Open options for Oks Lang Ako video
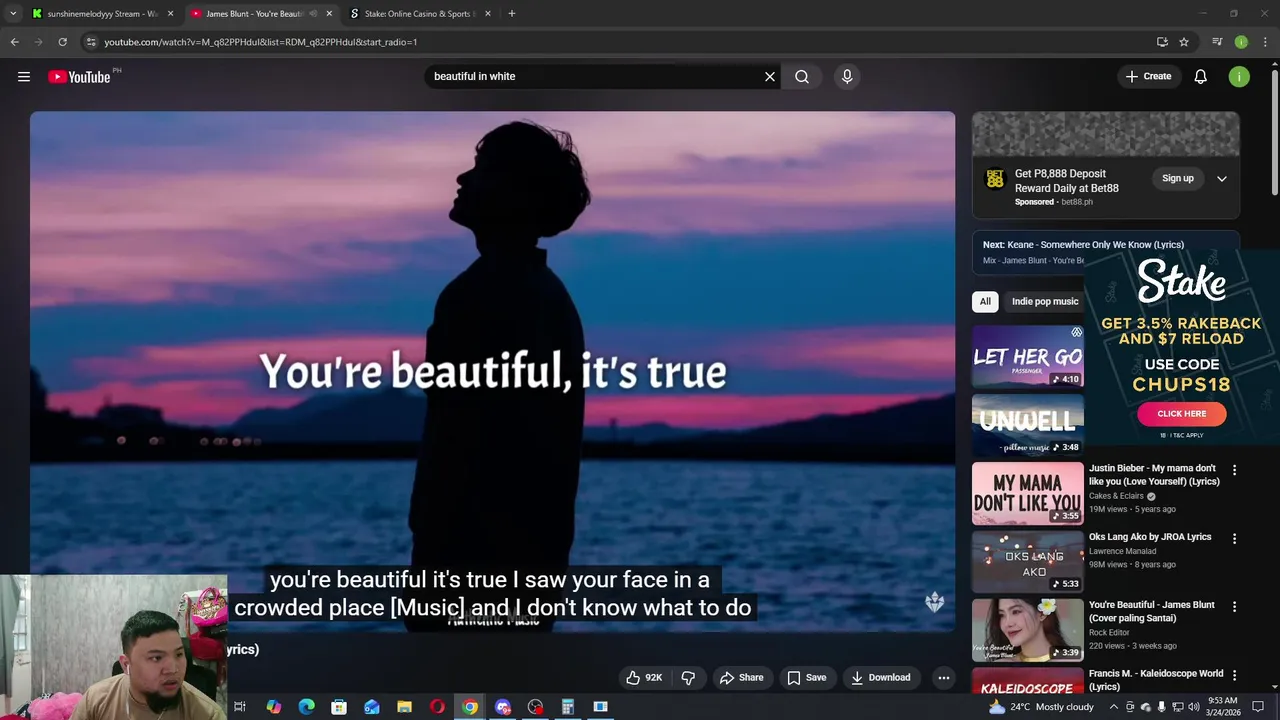 1234,538
